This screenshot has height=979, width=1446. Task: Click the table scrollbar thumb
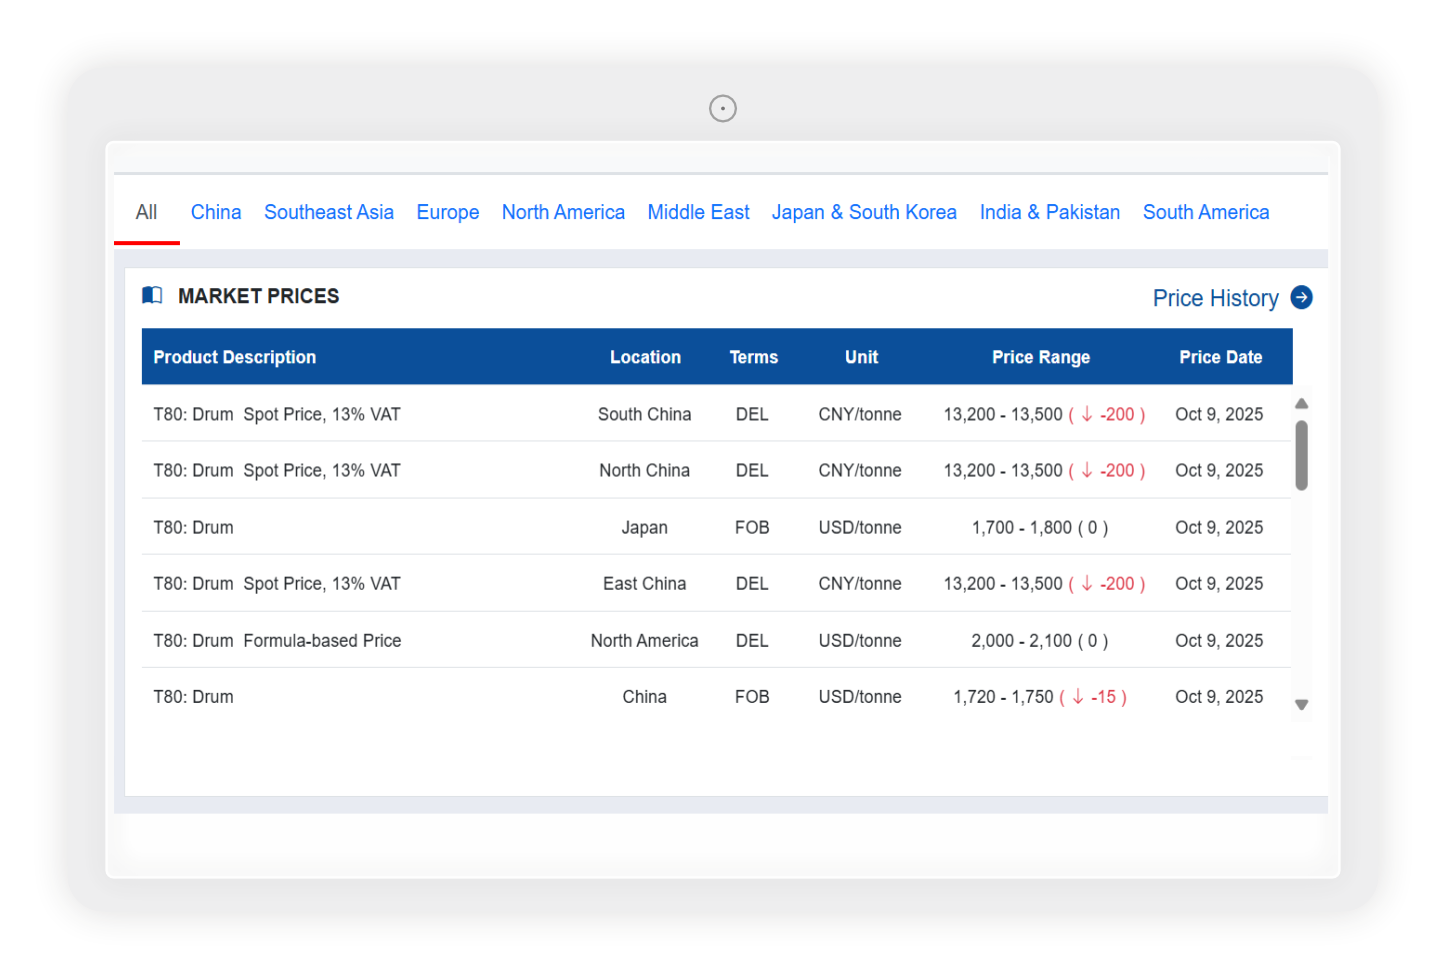1301,455
